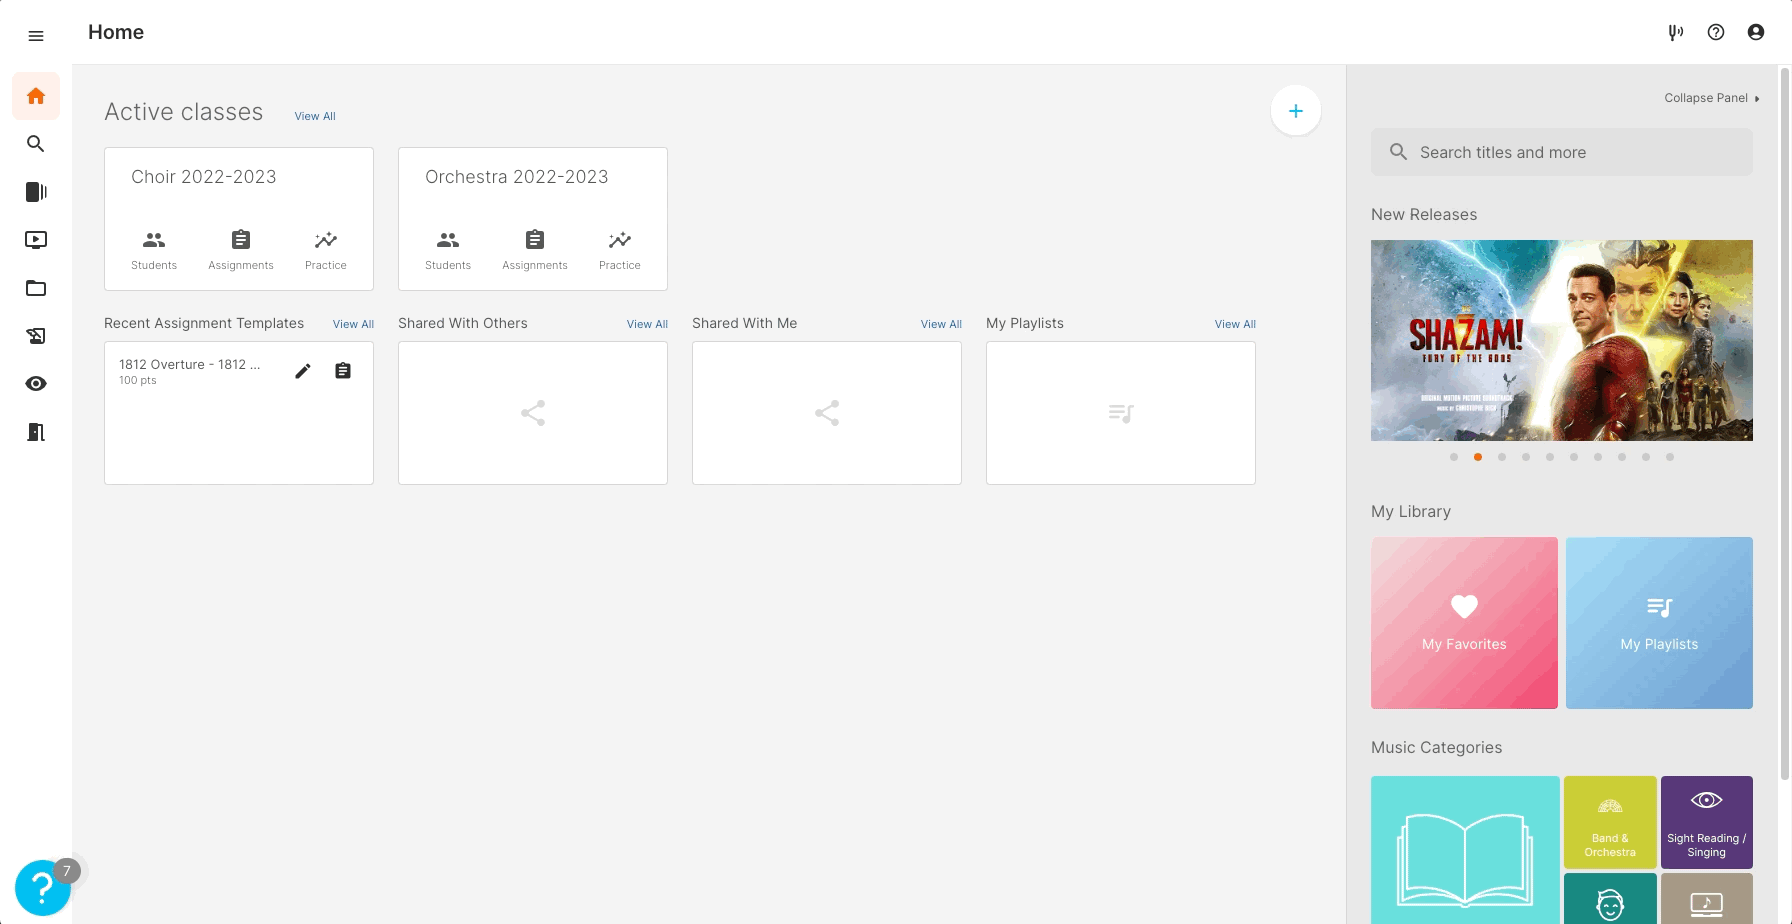Open the Students list for Choir 2022-2023
Image resolution: width=1792 pixels, height=924 pixels.
point(154,248)
